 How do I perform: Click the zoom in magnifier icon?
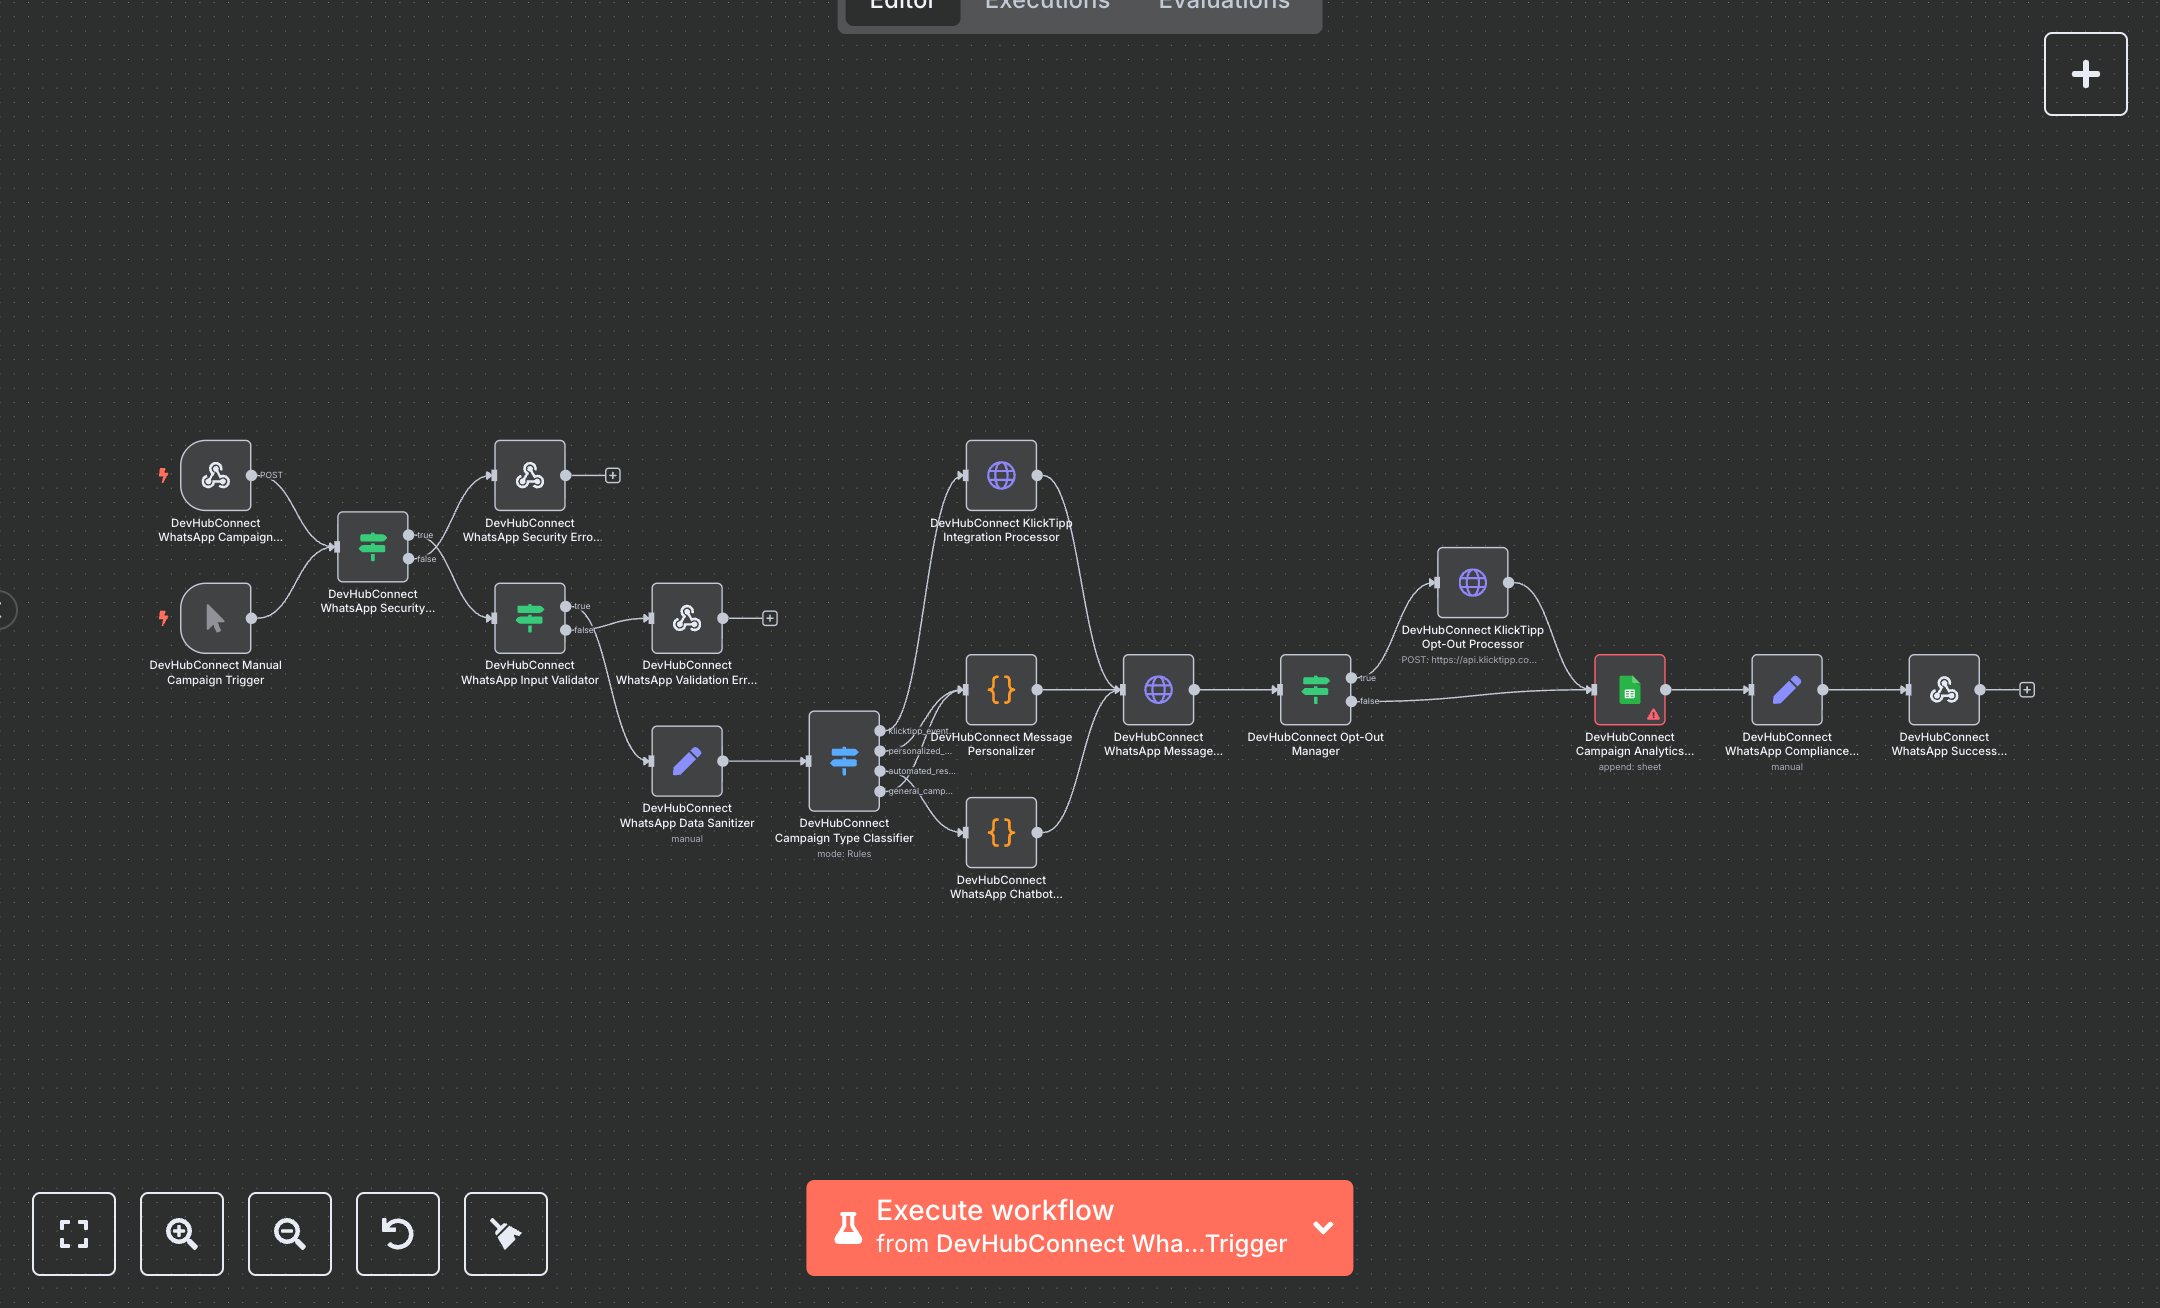point(182,1233)
